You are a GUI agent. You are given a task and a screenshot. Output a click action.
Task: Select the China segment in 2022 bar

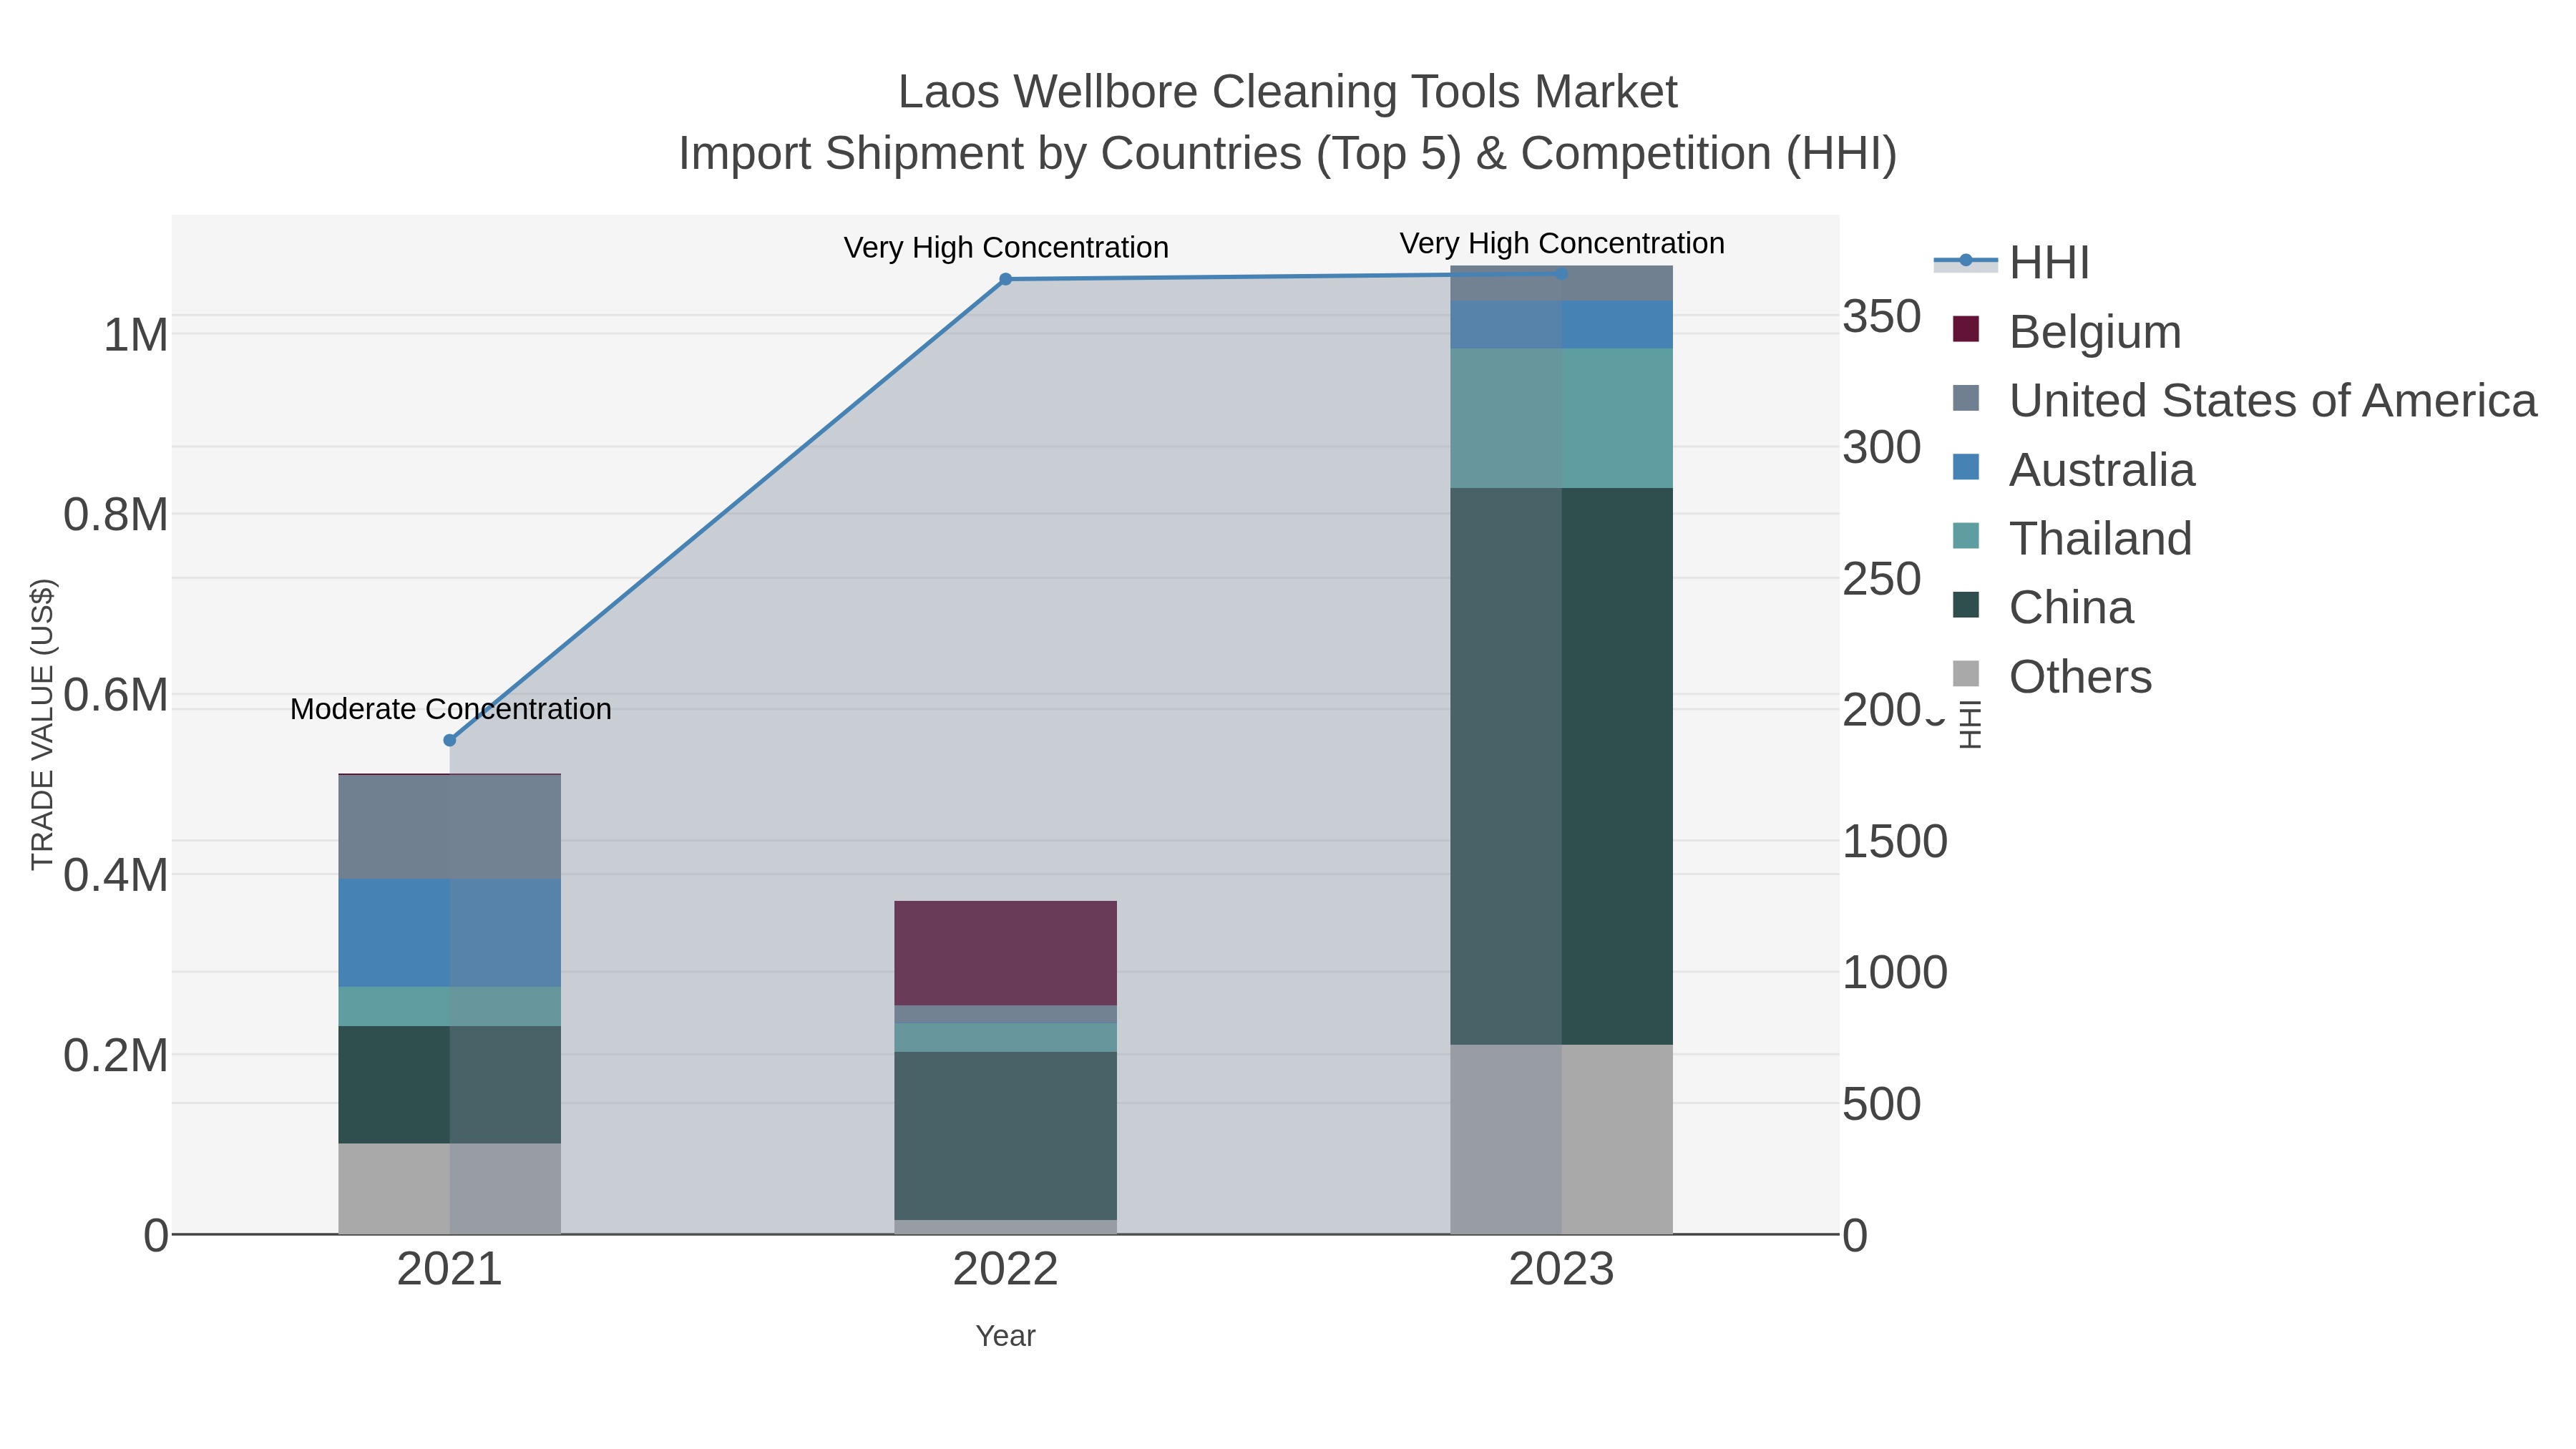click(x=1006, y=1136)
